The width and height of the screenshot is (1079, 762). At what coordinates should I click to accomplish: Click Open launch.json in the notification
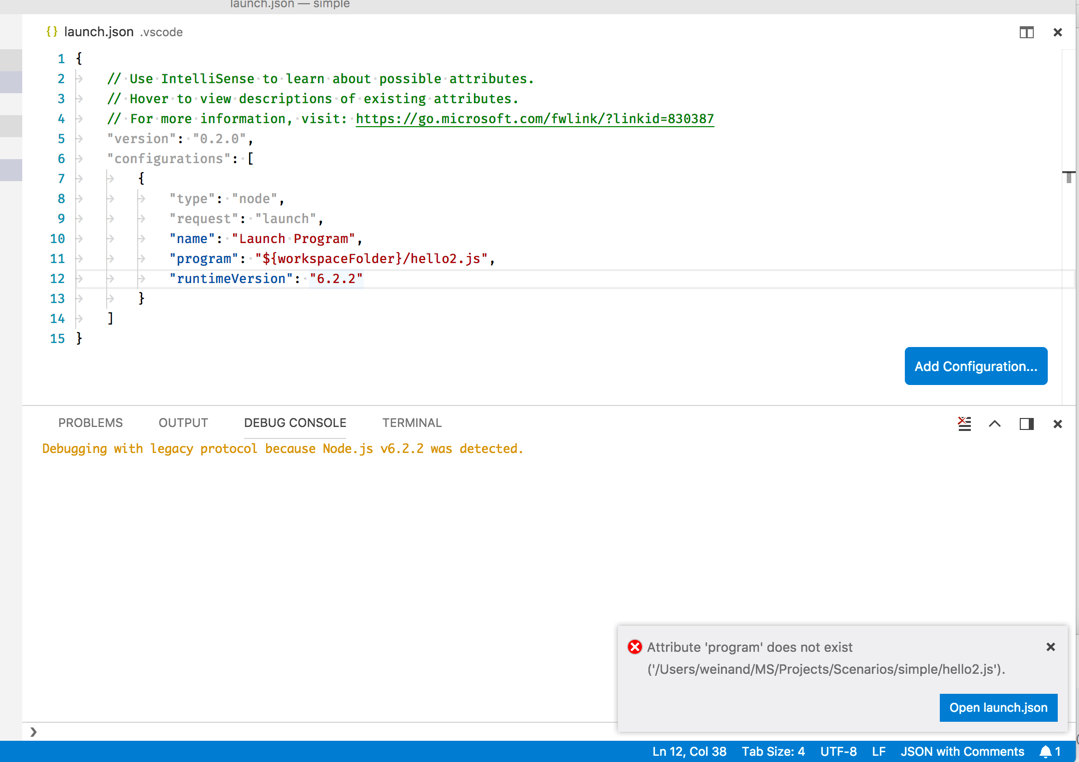coord(998,707)
